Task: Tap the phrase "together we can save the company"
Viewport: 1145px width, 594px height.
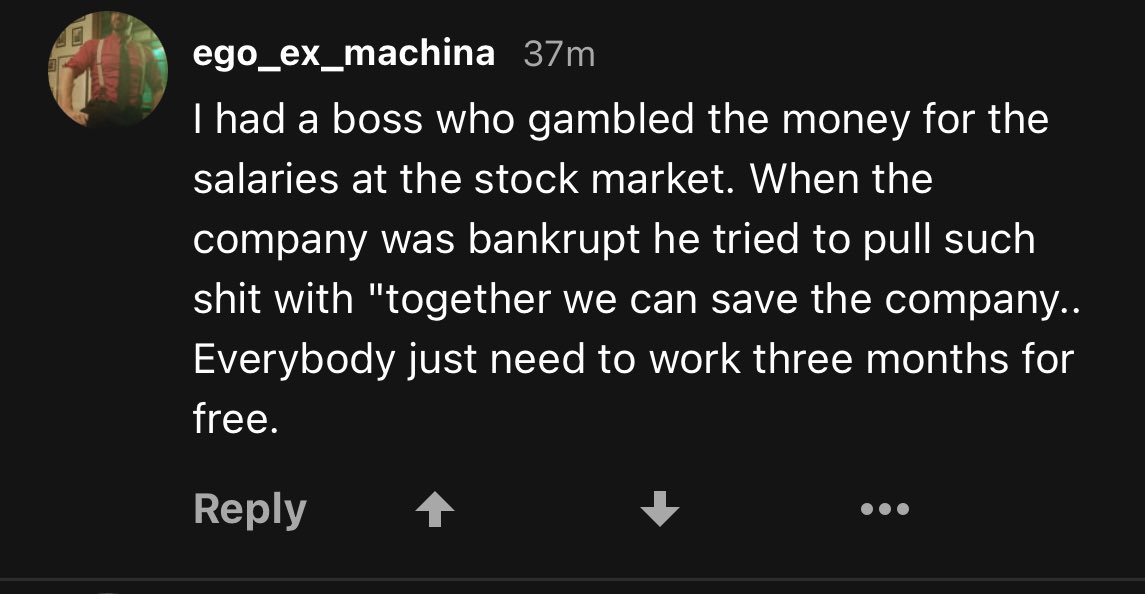Action: point(718,300)
